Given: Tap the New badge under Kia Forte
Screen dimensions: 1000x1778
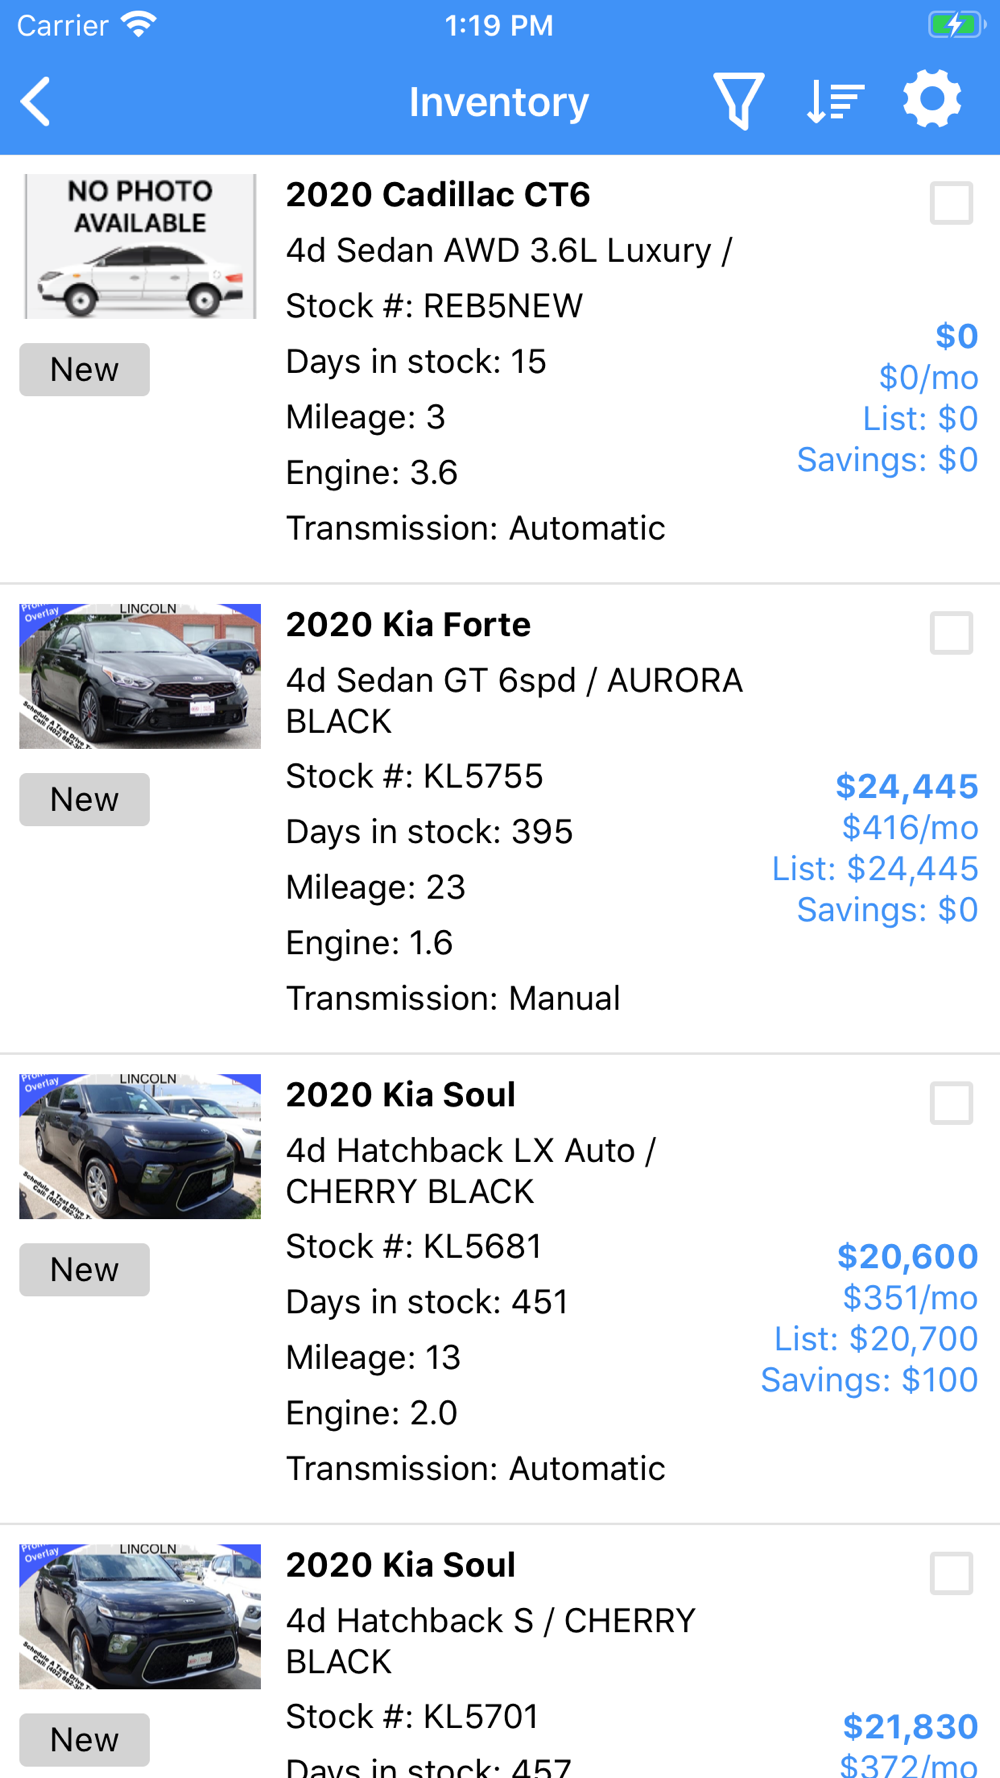Looking at the screenshot, I should point(85,800).
